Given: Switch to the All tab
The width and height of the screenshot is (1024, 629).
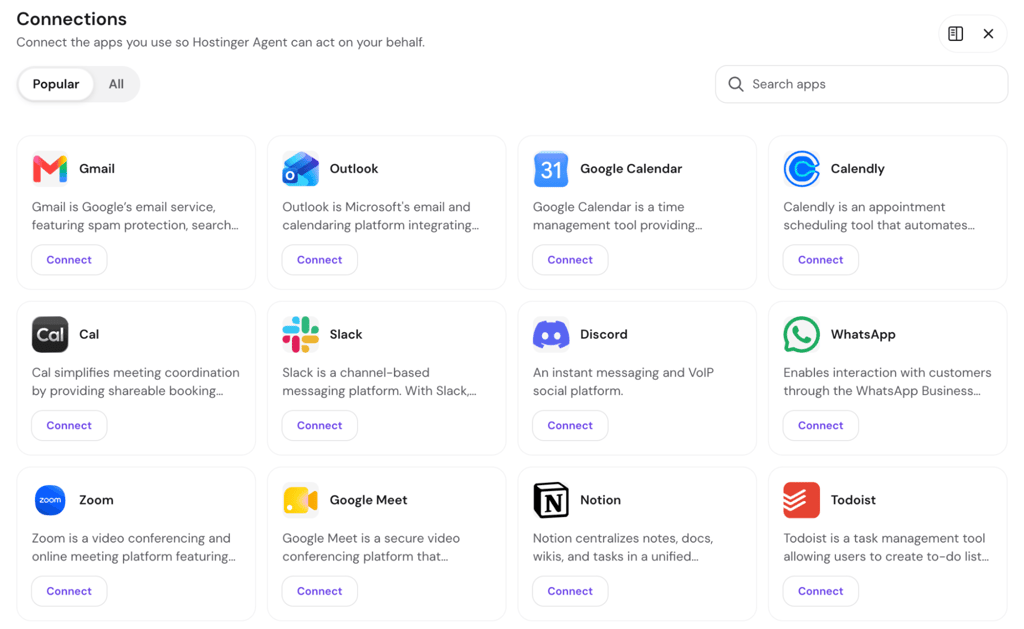Looking at the screenshot, I should click(116, 84).
